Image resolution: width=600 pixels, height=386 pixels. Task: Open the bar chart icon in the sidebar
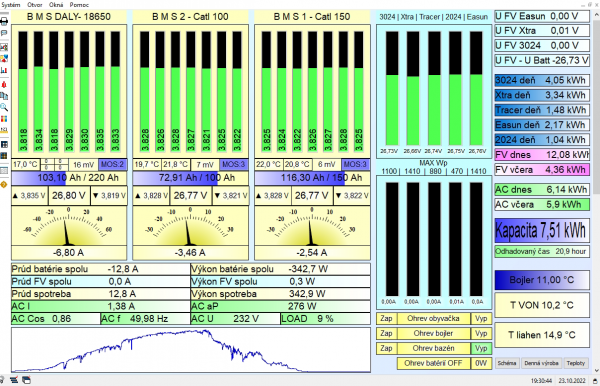(x=4, y=70)
